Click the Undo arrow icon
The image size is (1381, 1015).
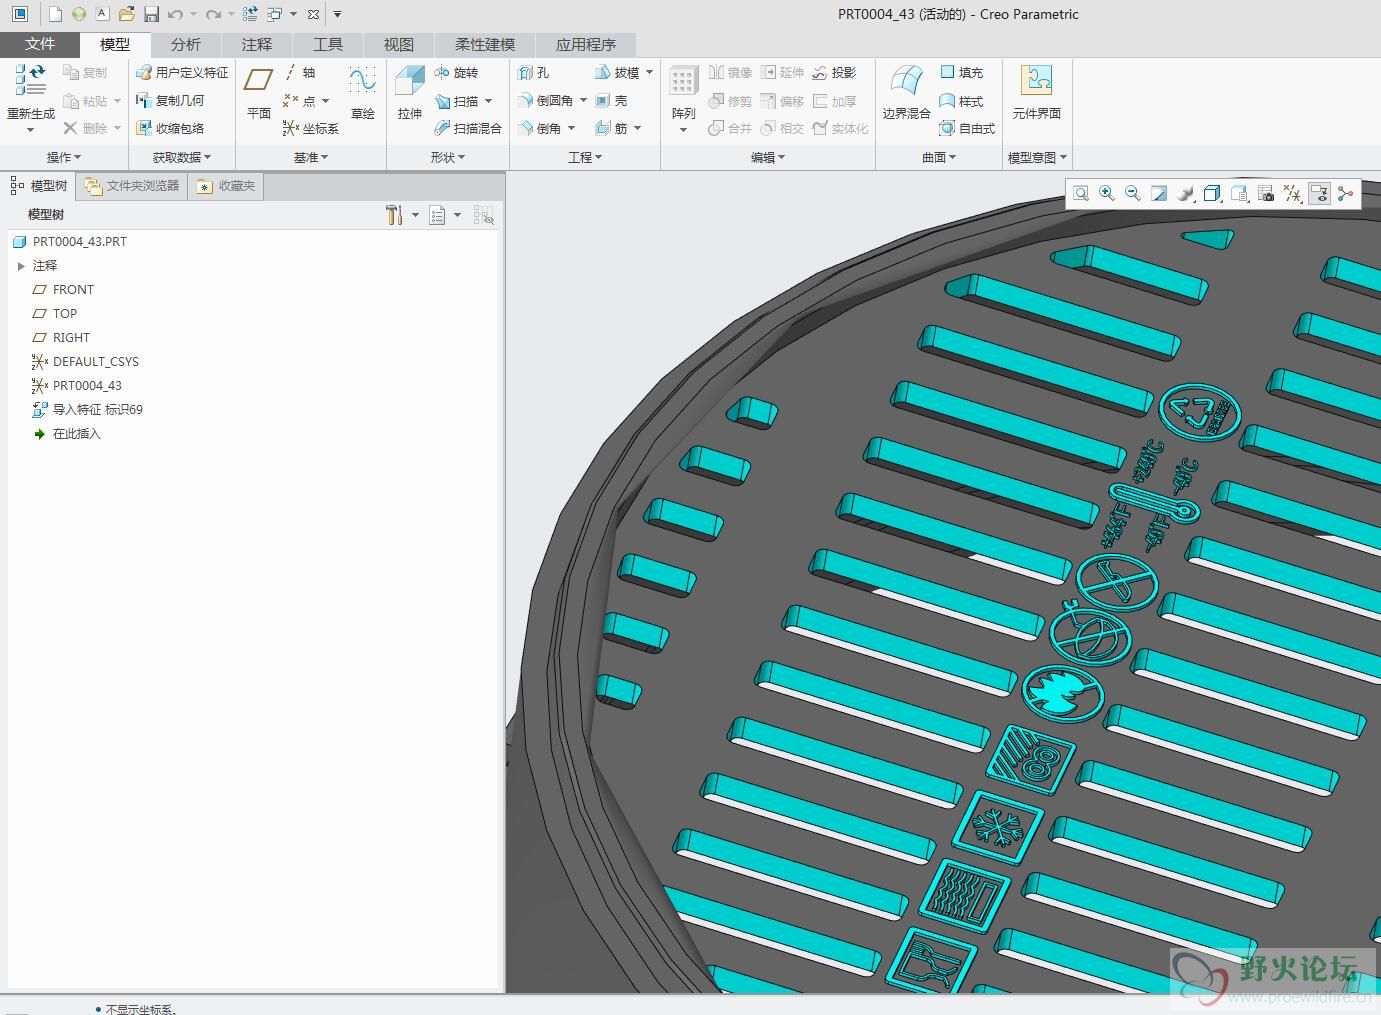point(175,14)
